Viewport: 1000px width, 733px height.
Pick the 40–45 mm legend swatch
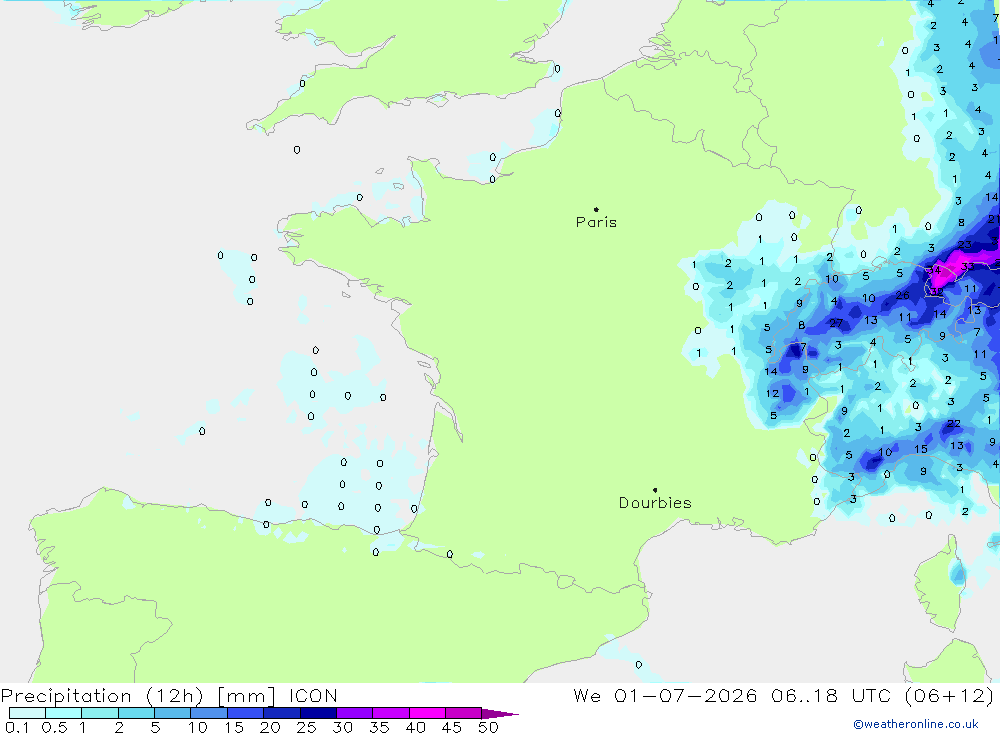pos(427,713)
